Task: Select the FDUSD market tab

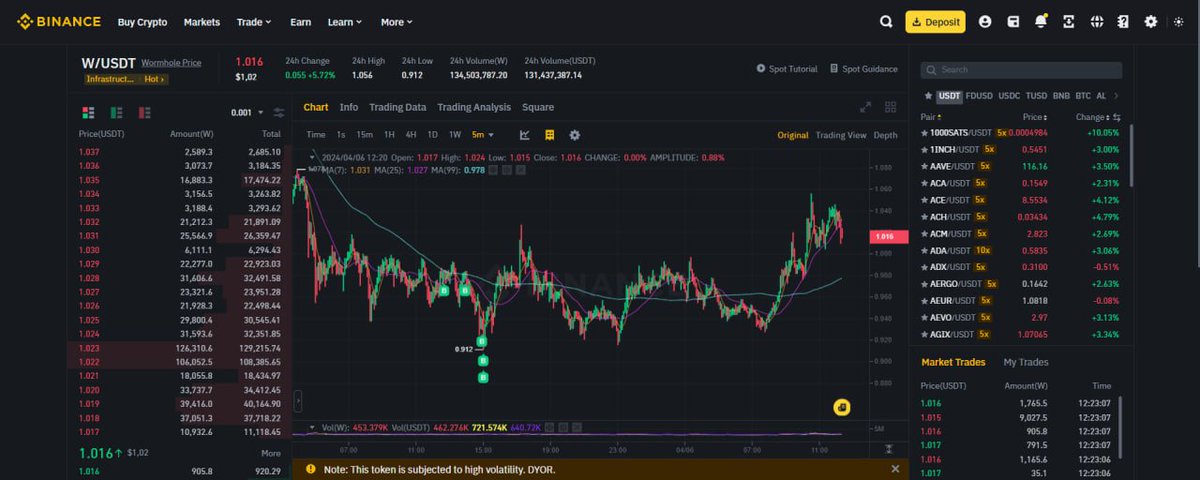Action: [x=979, y=96]
